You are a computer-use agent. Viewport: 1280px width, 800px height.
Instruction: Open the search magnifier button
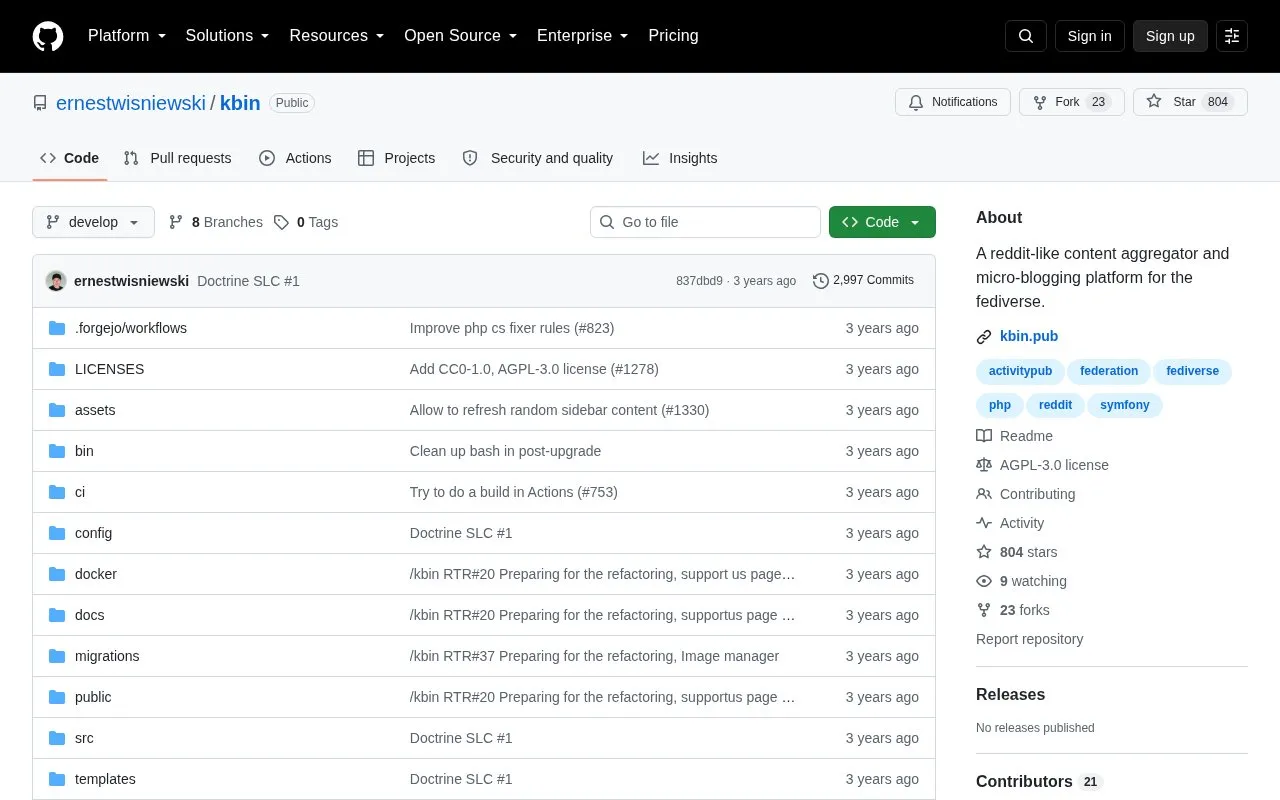1026,36
